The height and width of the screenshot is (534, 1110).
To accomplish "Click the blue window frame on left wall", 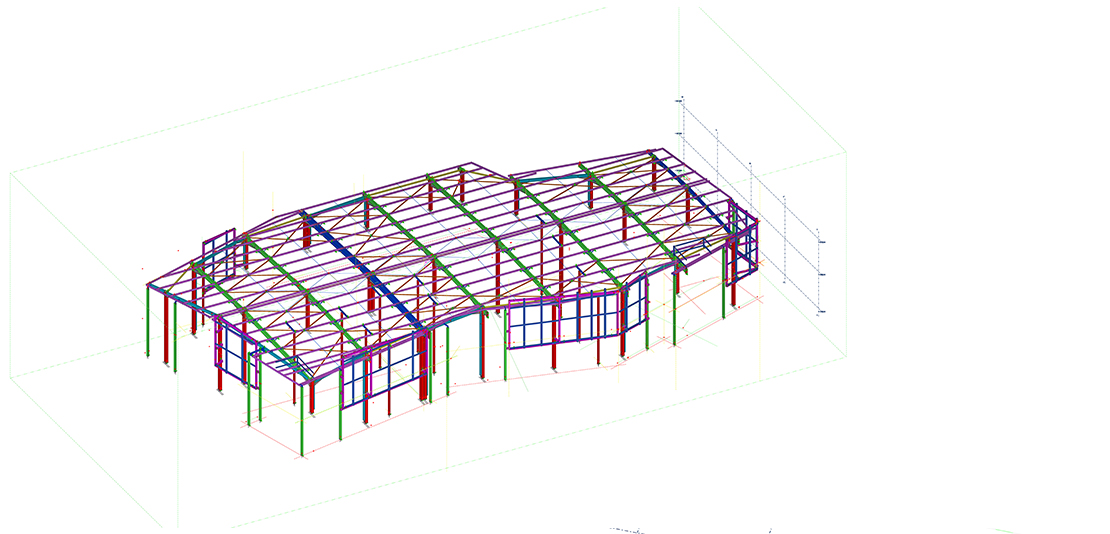I will [x=232, y=350].
